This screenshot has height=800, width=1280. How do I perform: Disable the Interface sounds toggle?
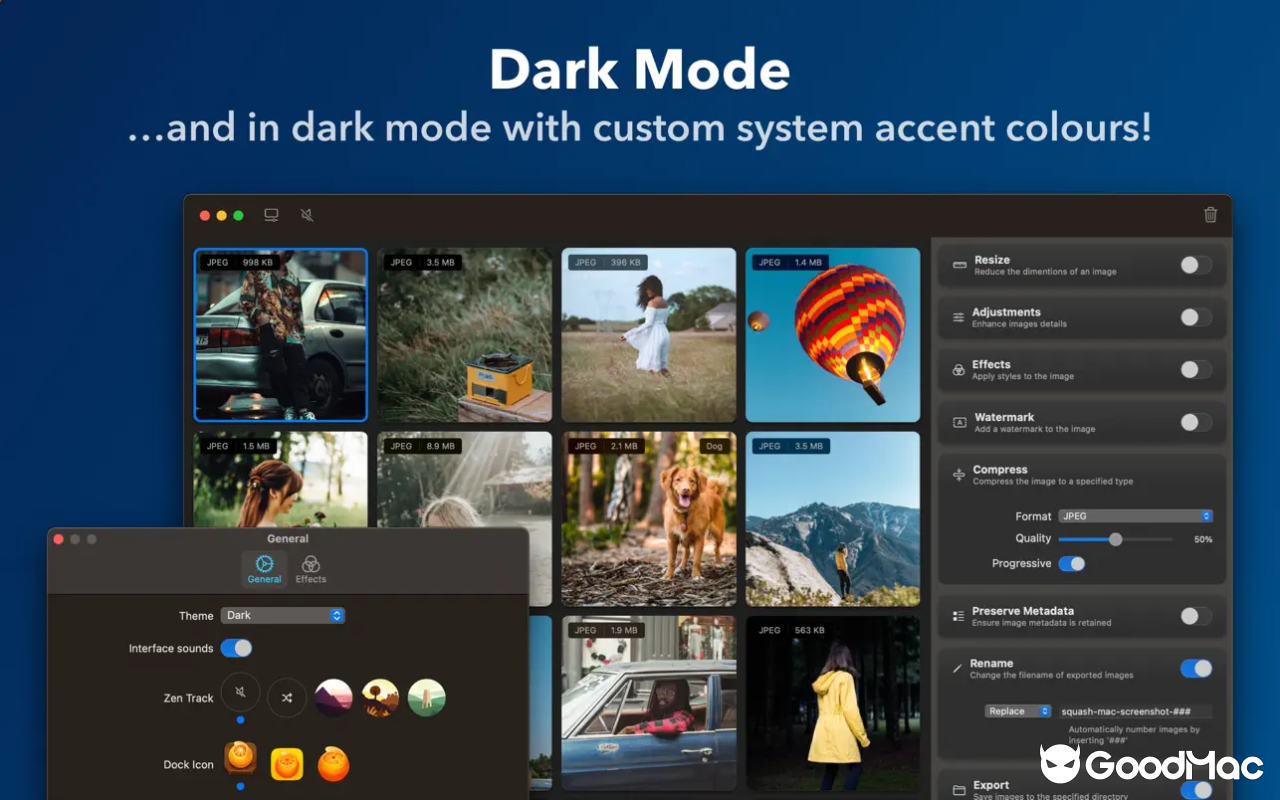pos(236,648)
